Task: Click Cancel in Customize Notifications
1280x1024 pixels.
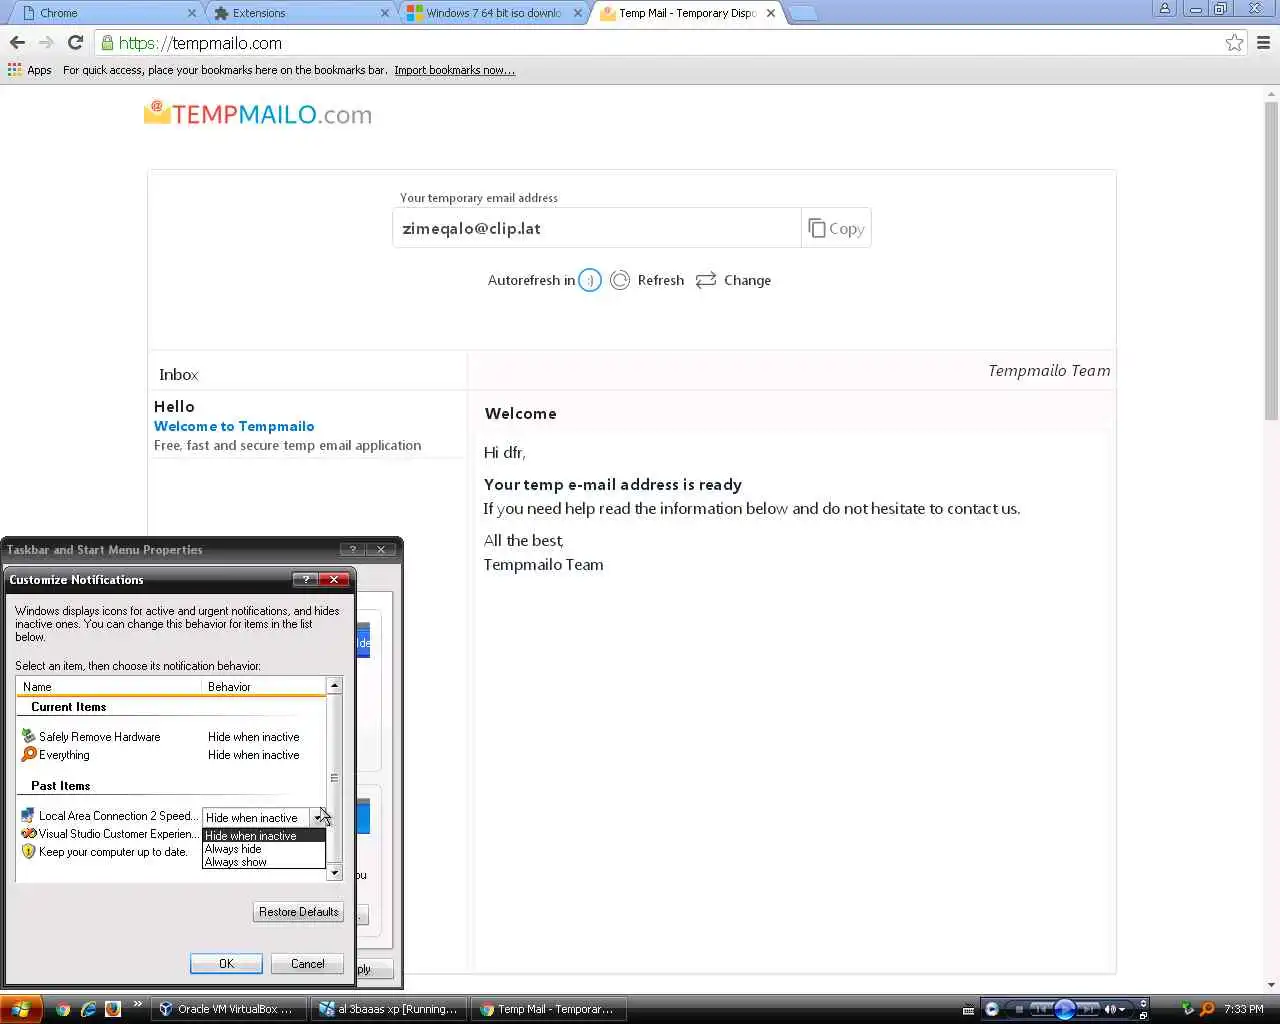Action: [307, 963]
